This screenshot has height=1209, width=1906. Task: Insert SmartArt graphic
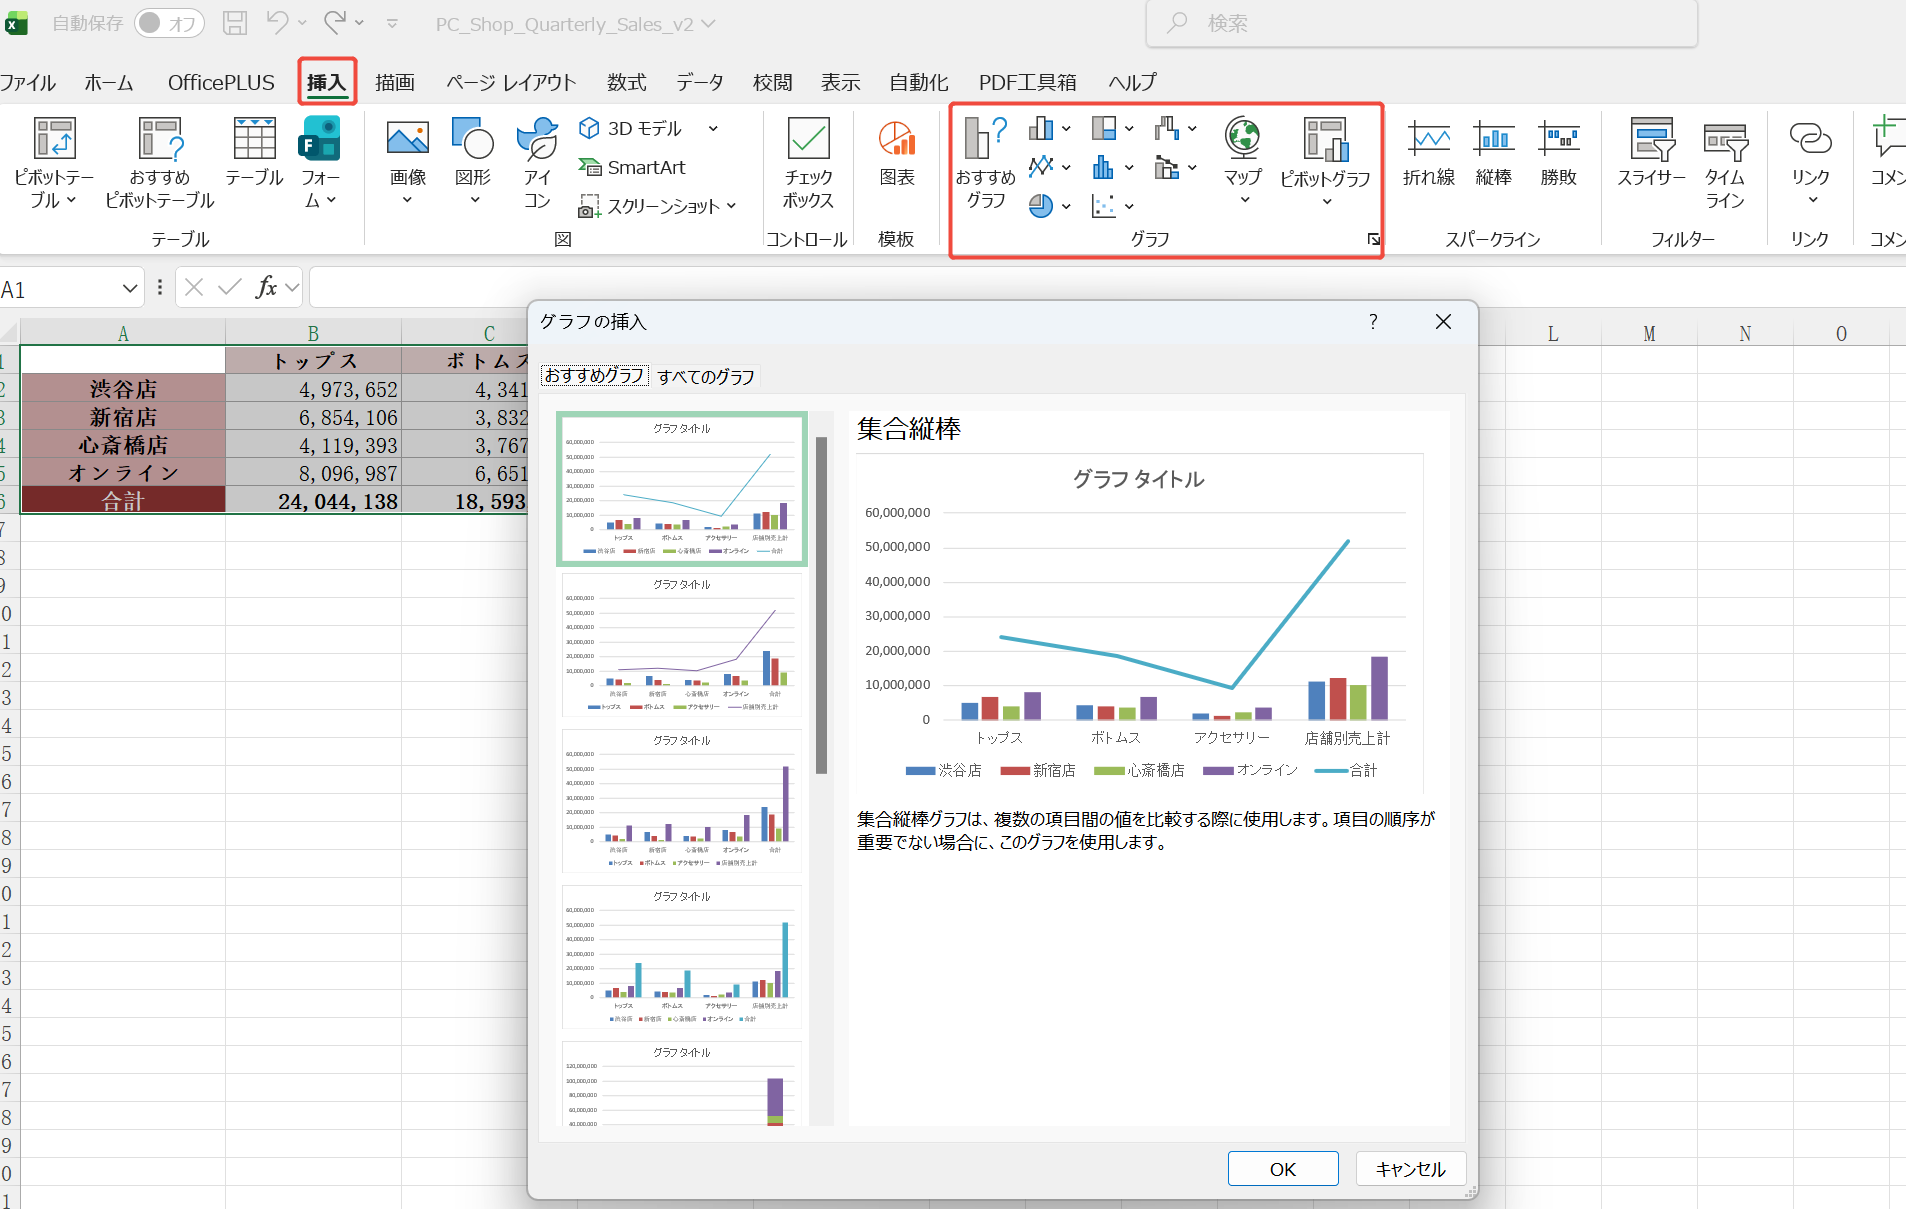(x=632, y=167)
